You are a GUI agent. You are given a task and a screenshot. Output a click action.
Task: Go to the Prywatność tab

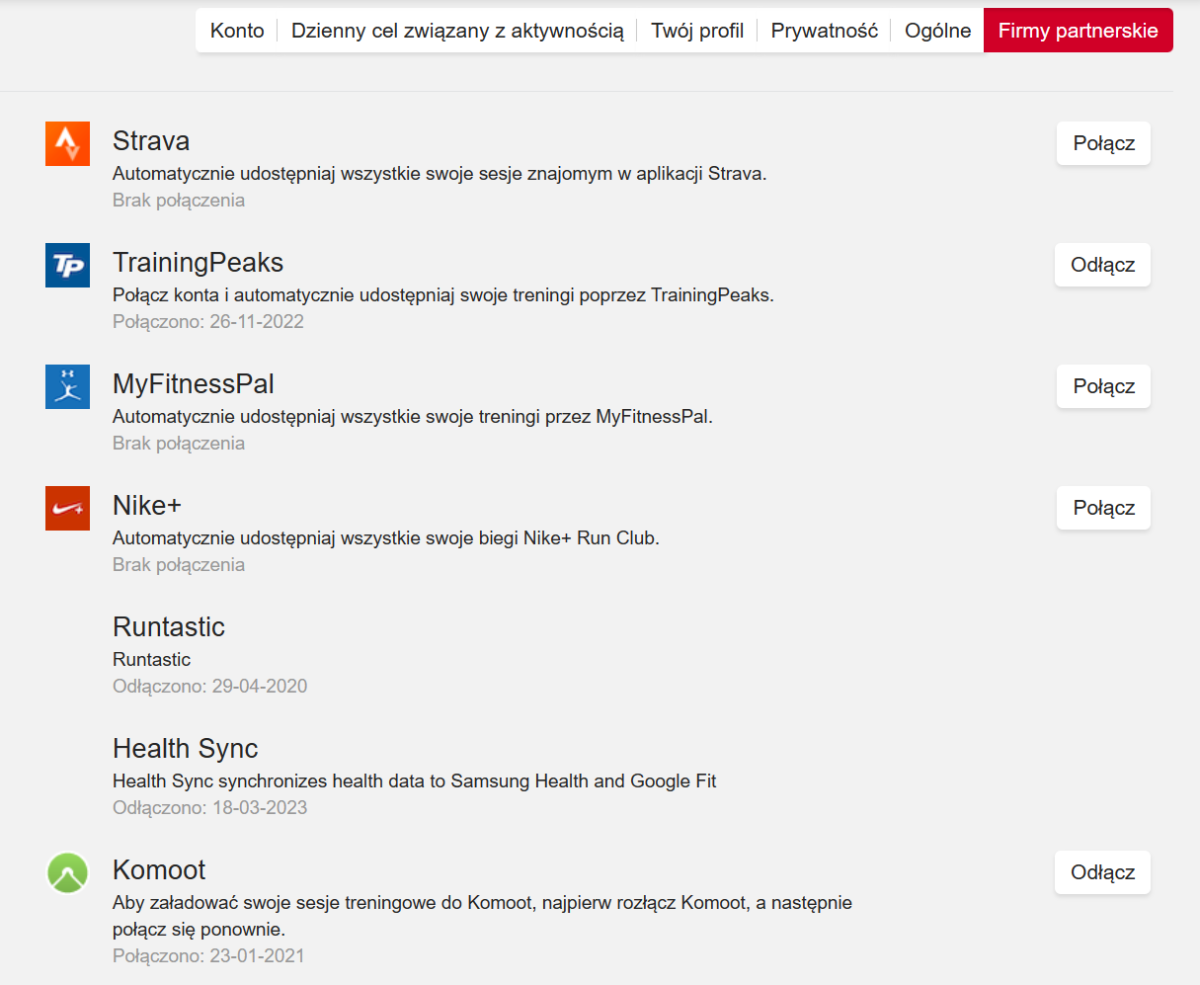point(824,31)
